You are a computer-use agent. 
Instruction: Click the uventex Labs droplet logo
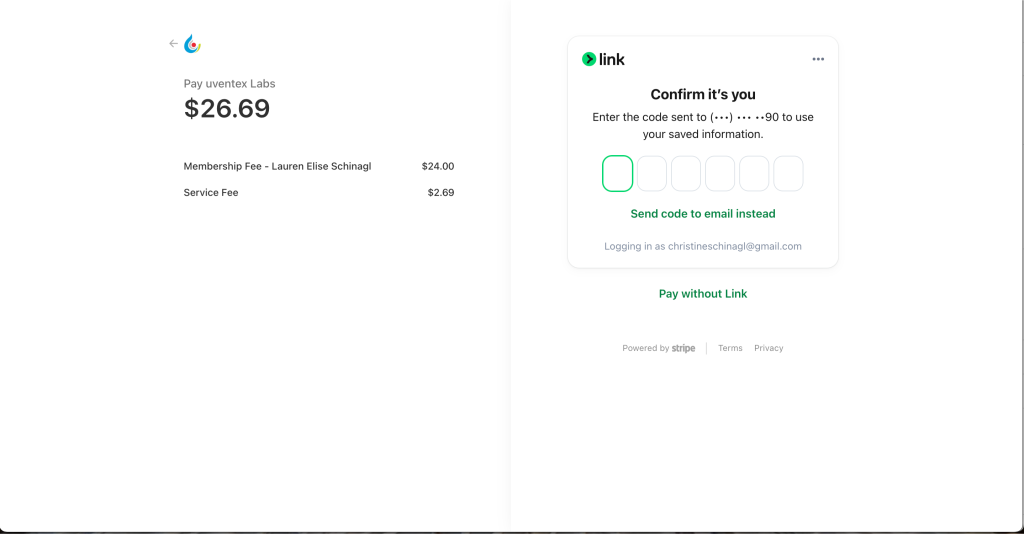pos(192,44)
